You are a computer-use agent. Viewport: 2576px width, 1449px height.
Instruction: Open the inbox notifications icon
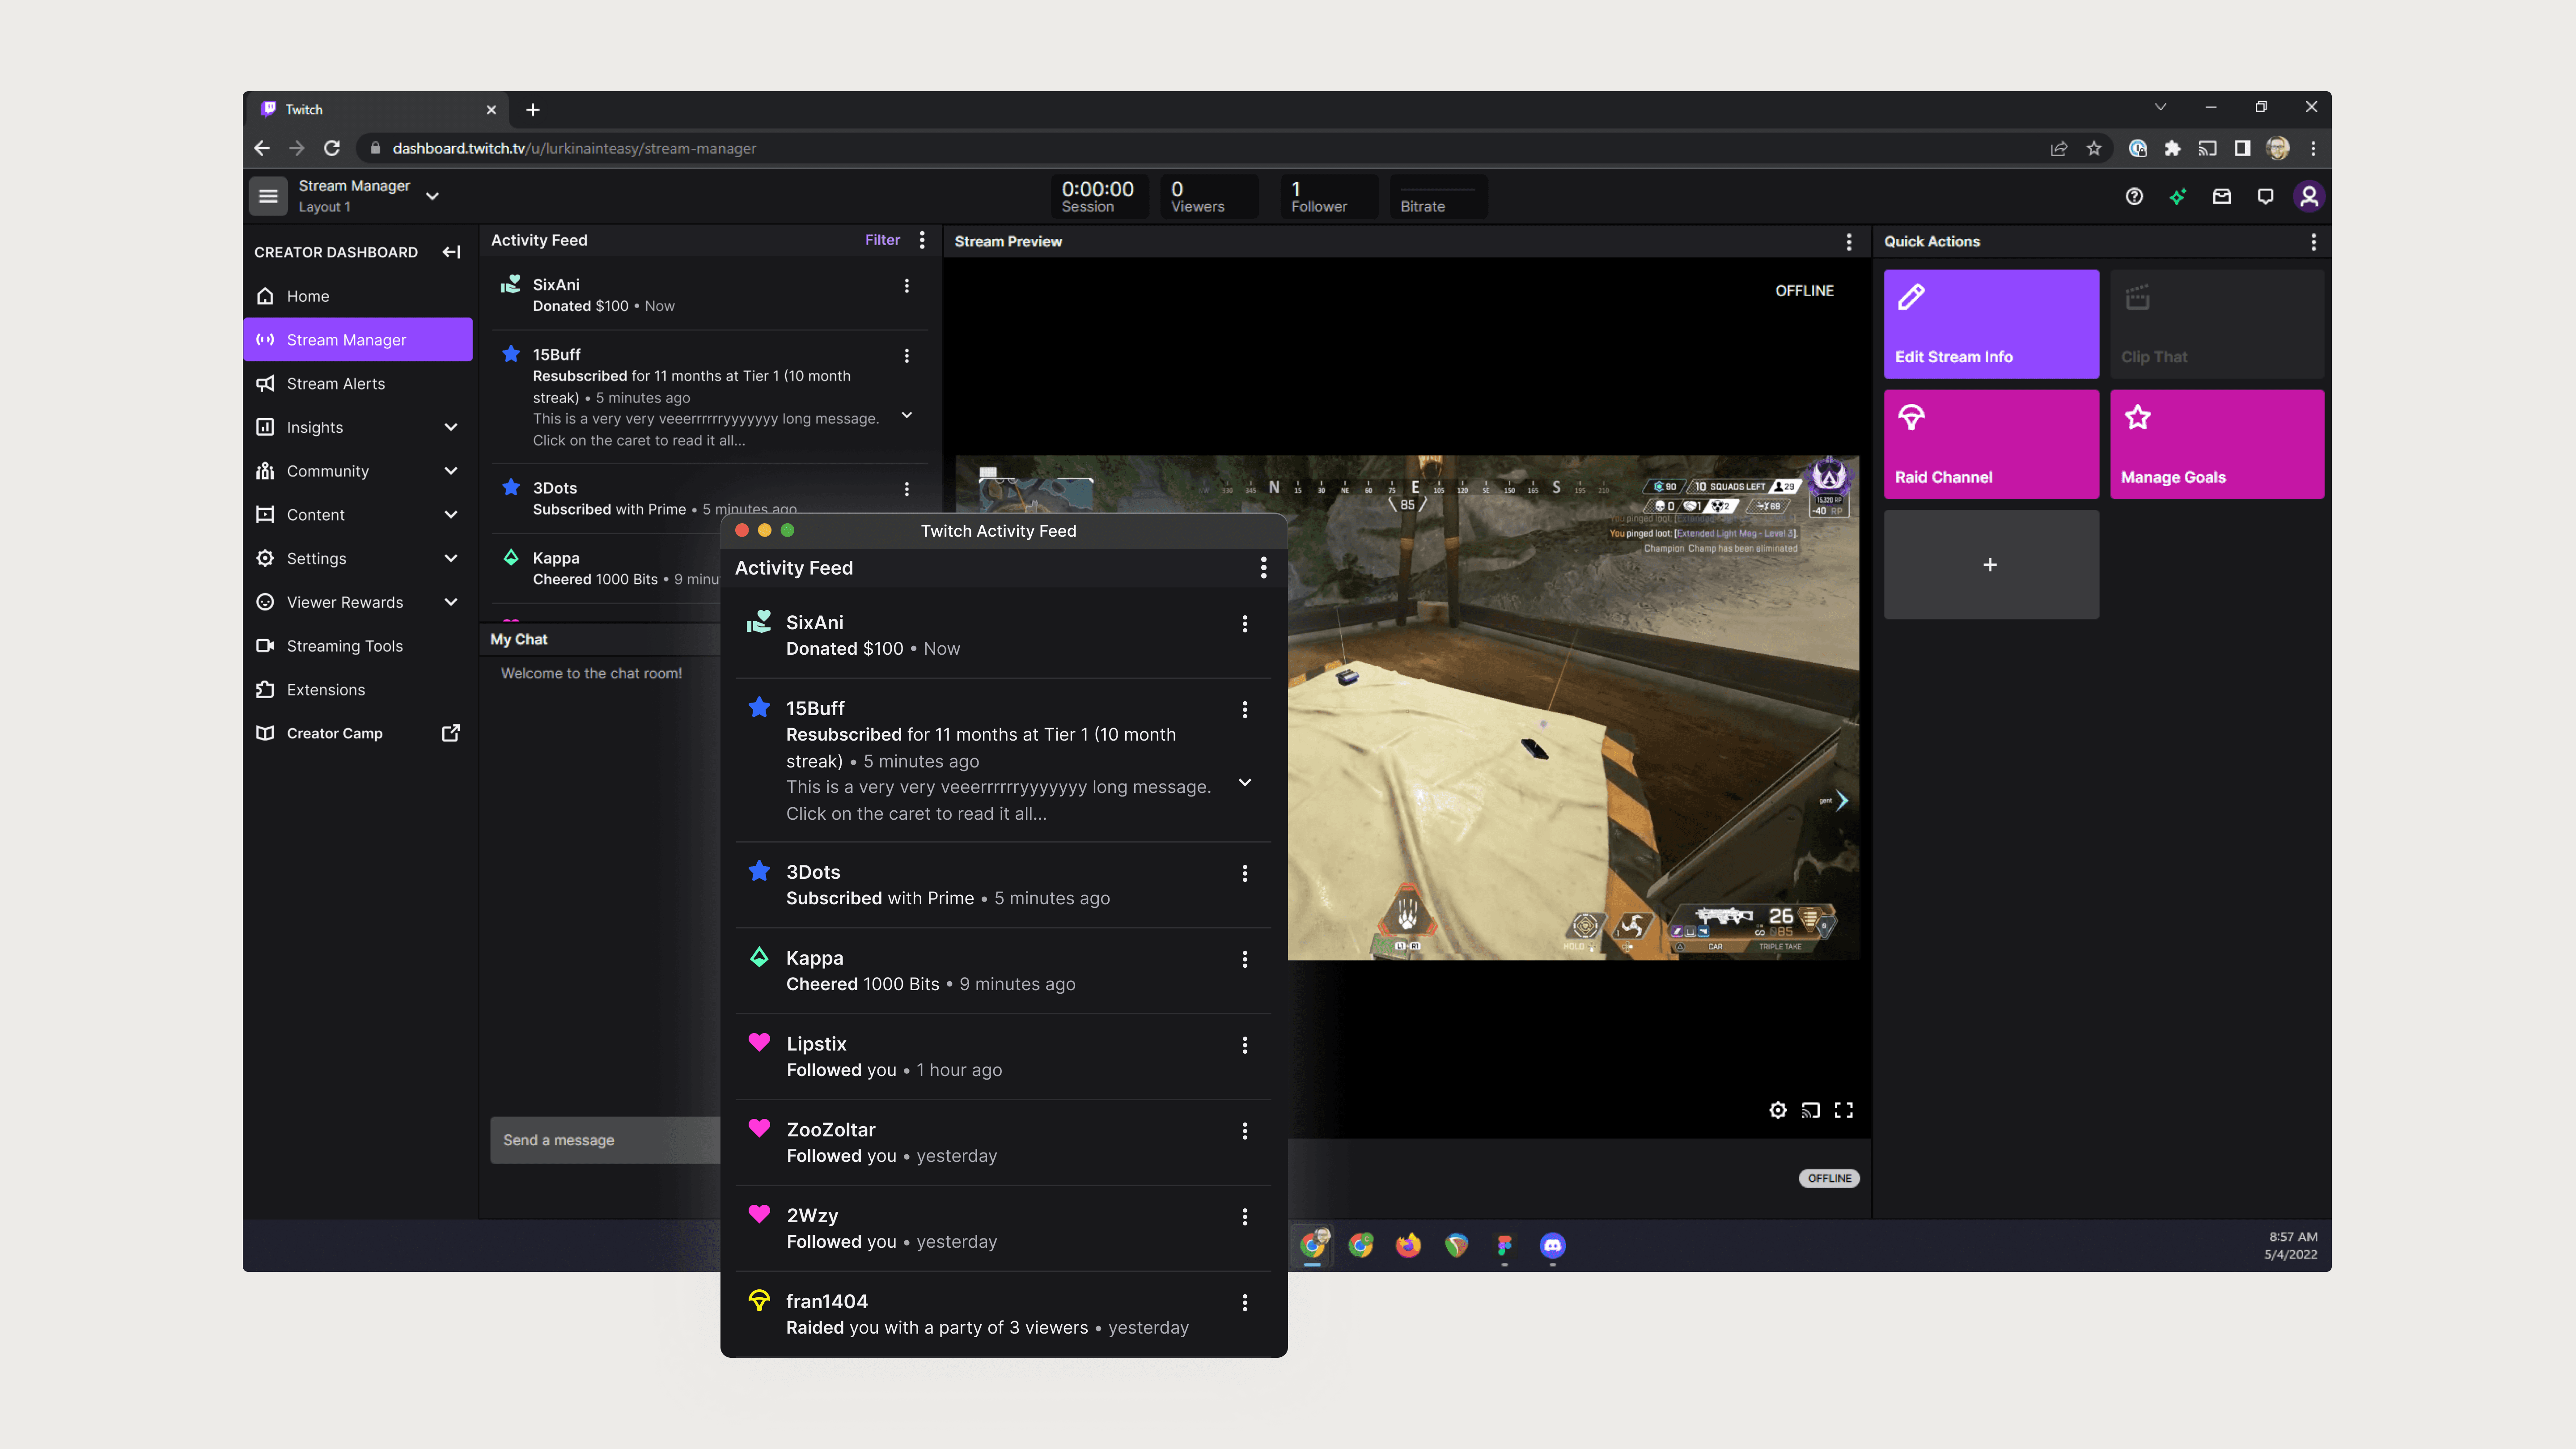[x=2221, y=196]
